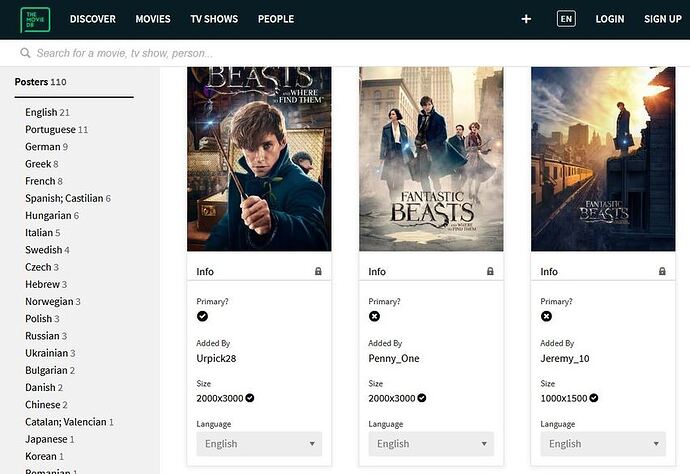Open Language dropdown on Urpick28 card
This screenshot has width=690, height=474.
[x=259, y=444]
